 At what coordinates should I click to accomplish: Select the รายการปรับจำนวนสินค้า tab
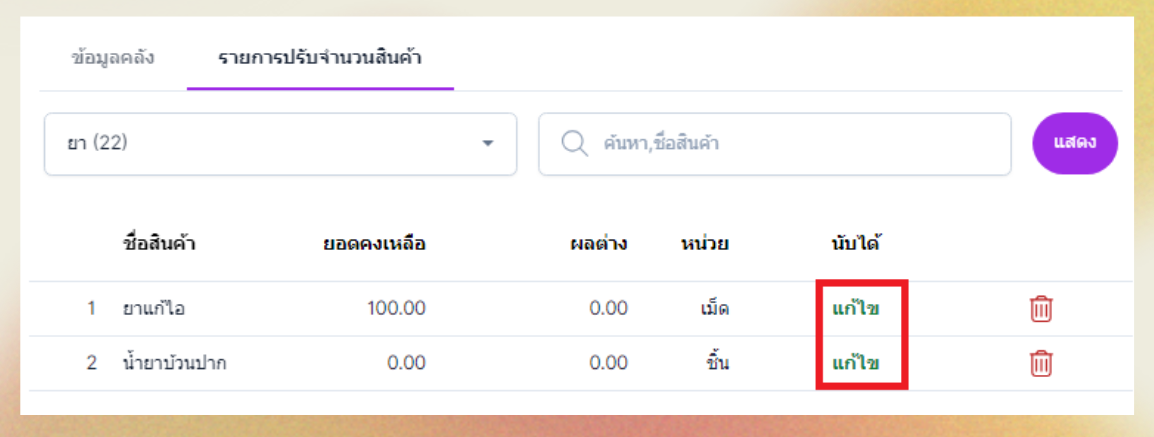click(320, 57)
